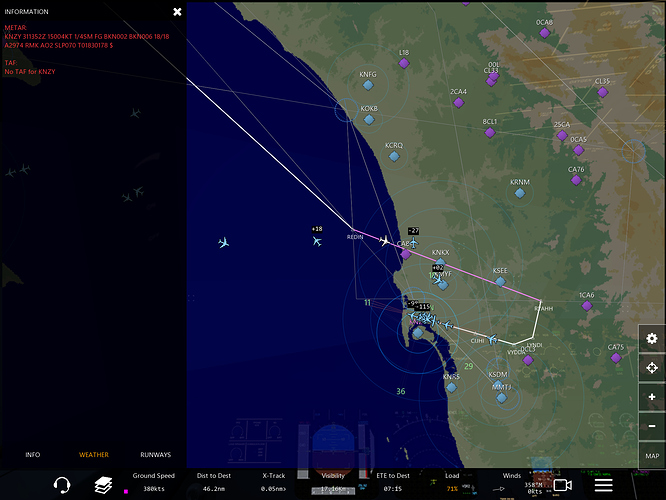Viewport: 666px width, 500px height.
Task: Select the 0CL3 airfield diamond
Action: [x=528, y=360]
